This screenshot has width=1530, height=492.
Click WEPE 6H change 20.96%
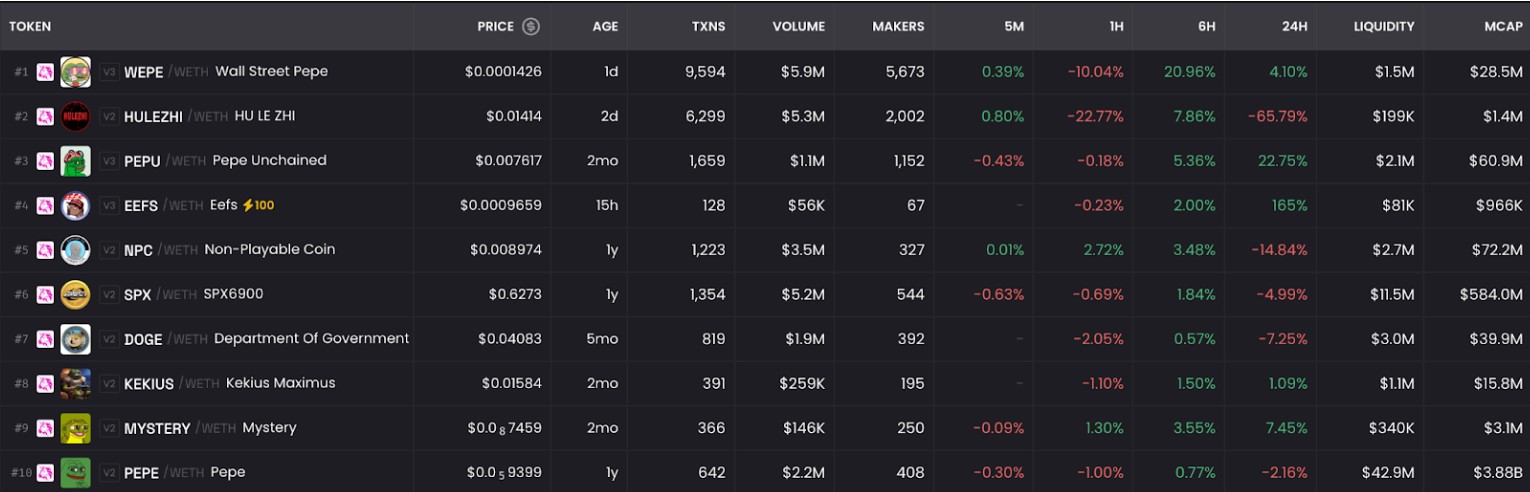click(1190, 72)
